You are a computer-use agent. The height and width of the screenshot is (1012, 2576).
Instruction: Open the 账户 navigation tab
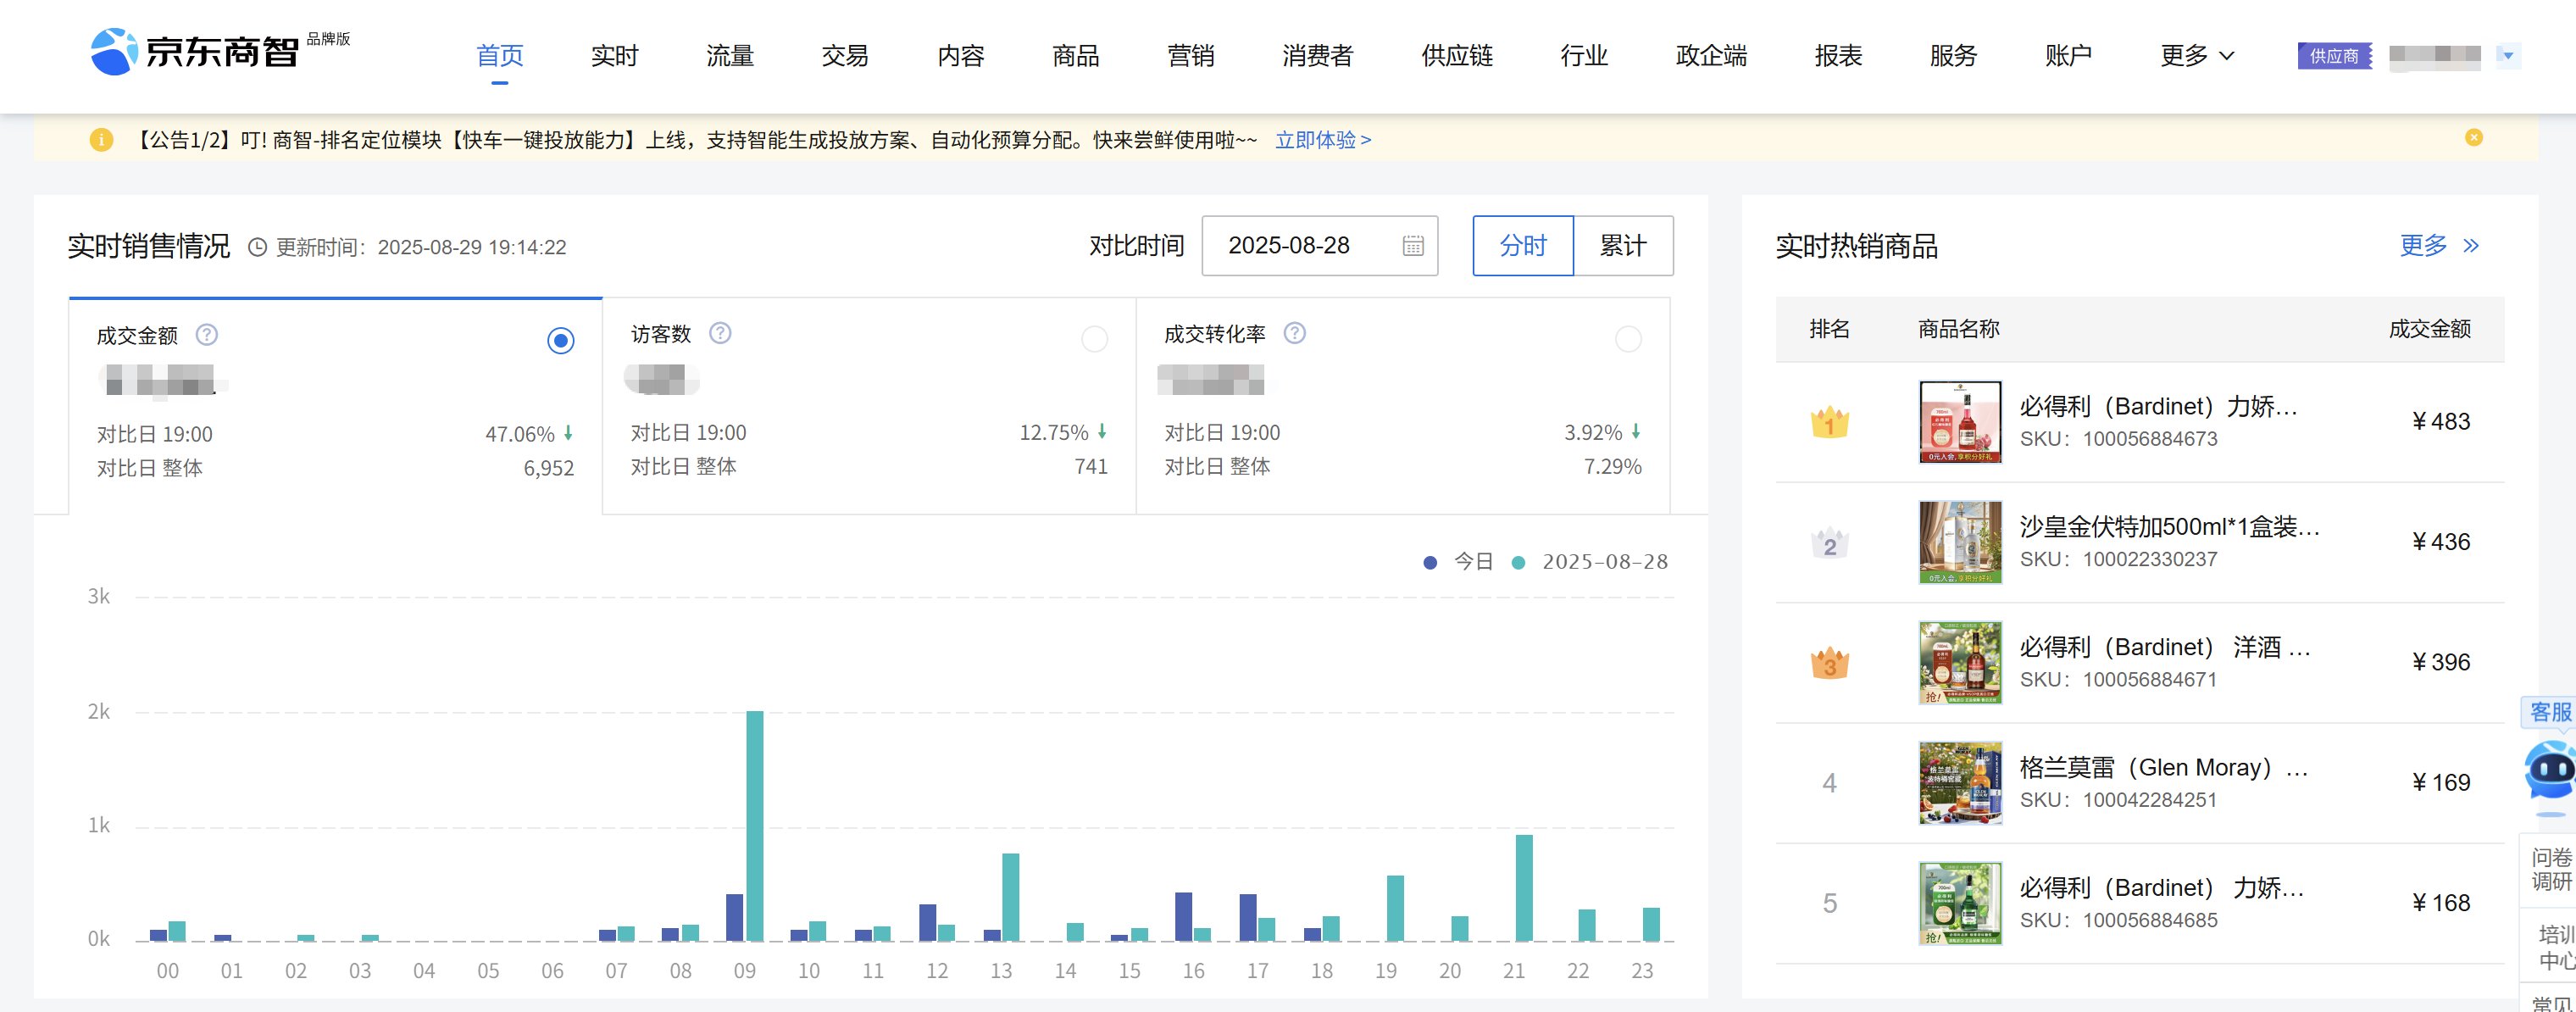(x=2068, y=56)
